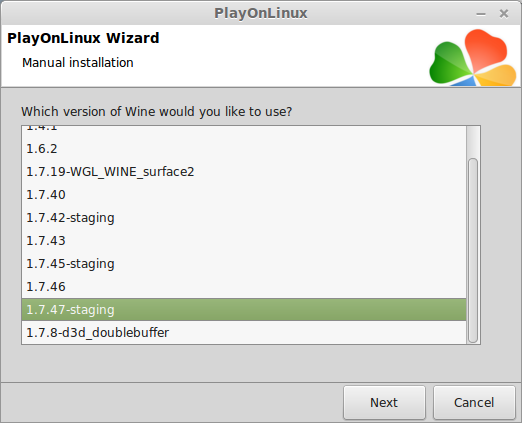Select Wine version 1.7.46
Image resolution: width=522 pixels, height=423 pixels.
pos(244,287)
